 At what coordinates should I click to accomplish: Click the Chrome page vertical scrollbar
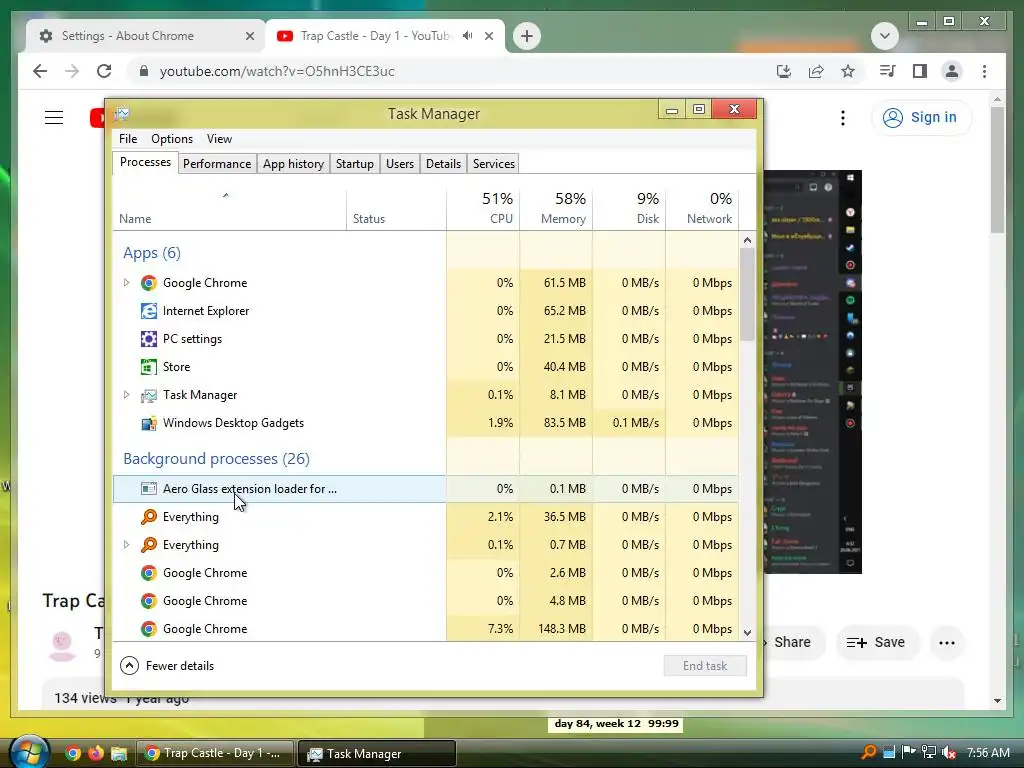(997, 170)
